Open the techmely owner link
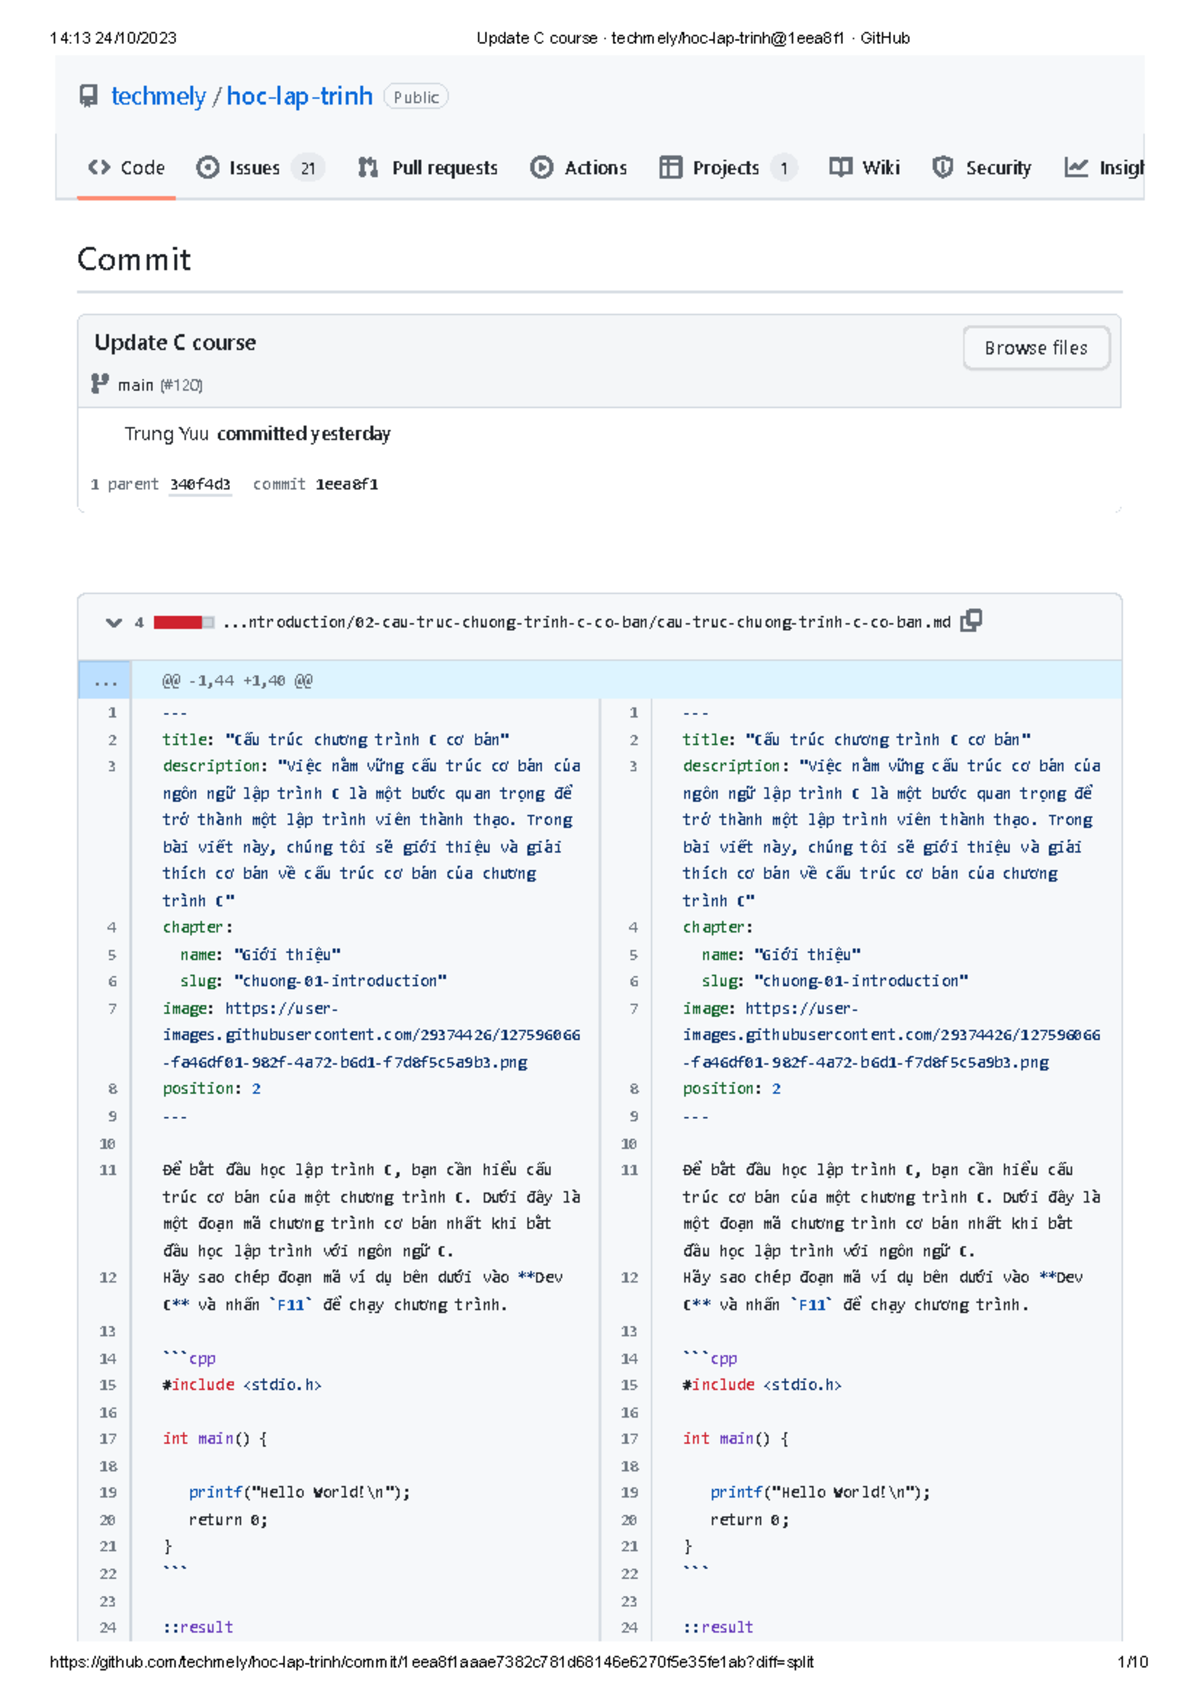1200x1698 pixels. [x=158, y=96]
